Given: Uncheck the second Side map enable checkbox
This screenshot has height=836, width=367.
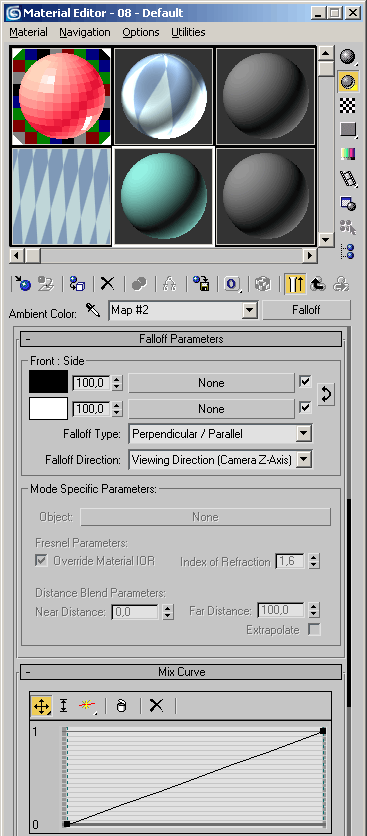Looking at the screenshot, I should click(305, 408).
